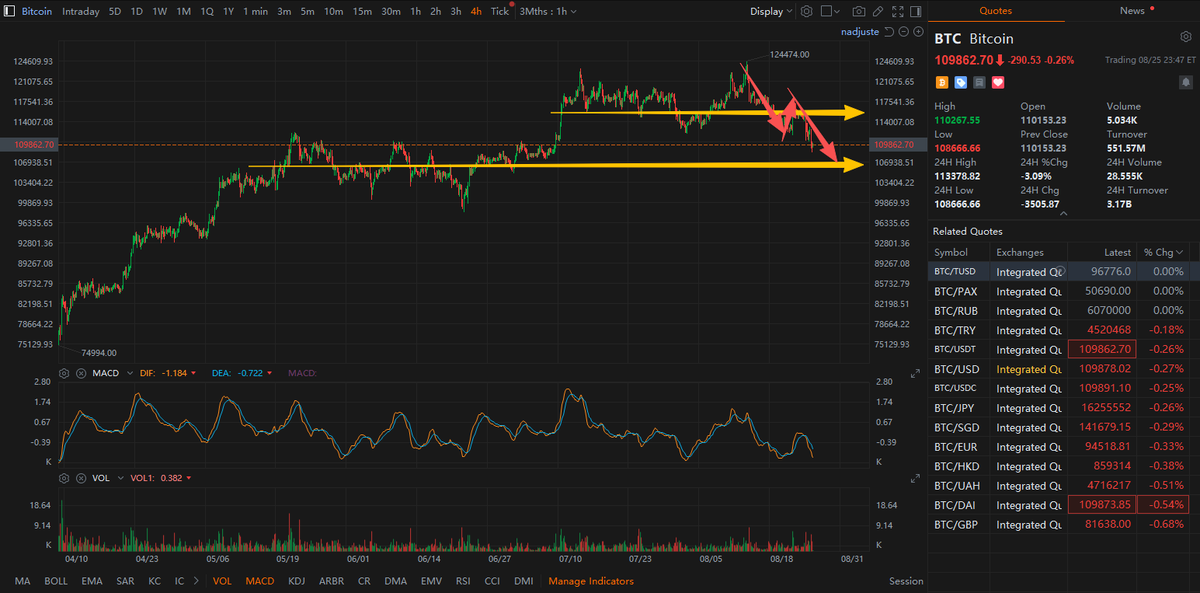
Task: Click the nadjuste adjustment label
Action: point(859,31)
